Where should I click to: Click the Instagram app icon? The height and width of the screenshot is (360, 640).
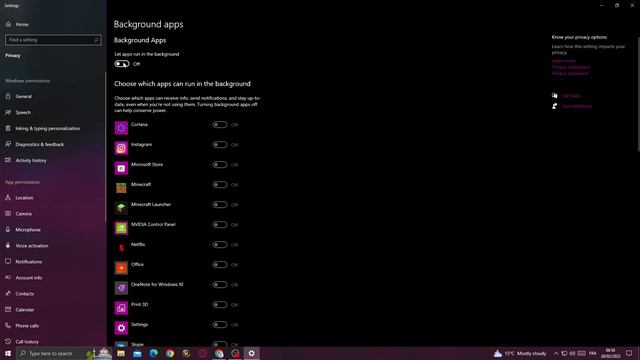[121, 148]
